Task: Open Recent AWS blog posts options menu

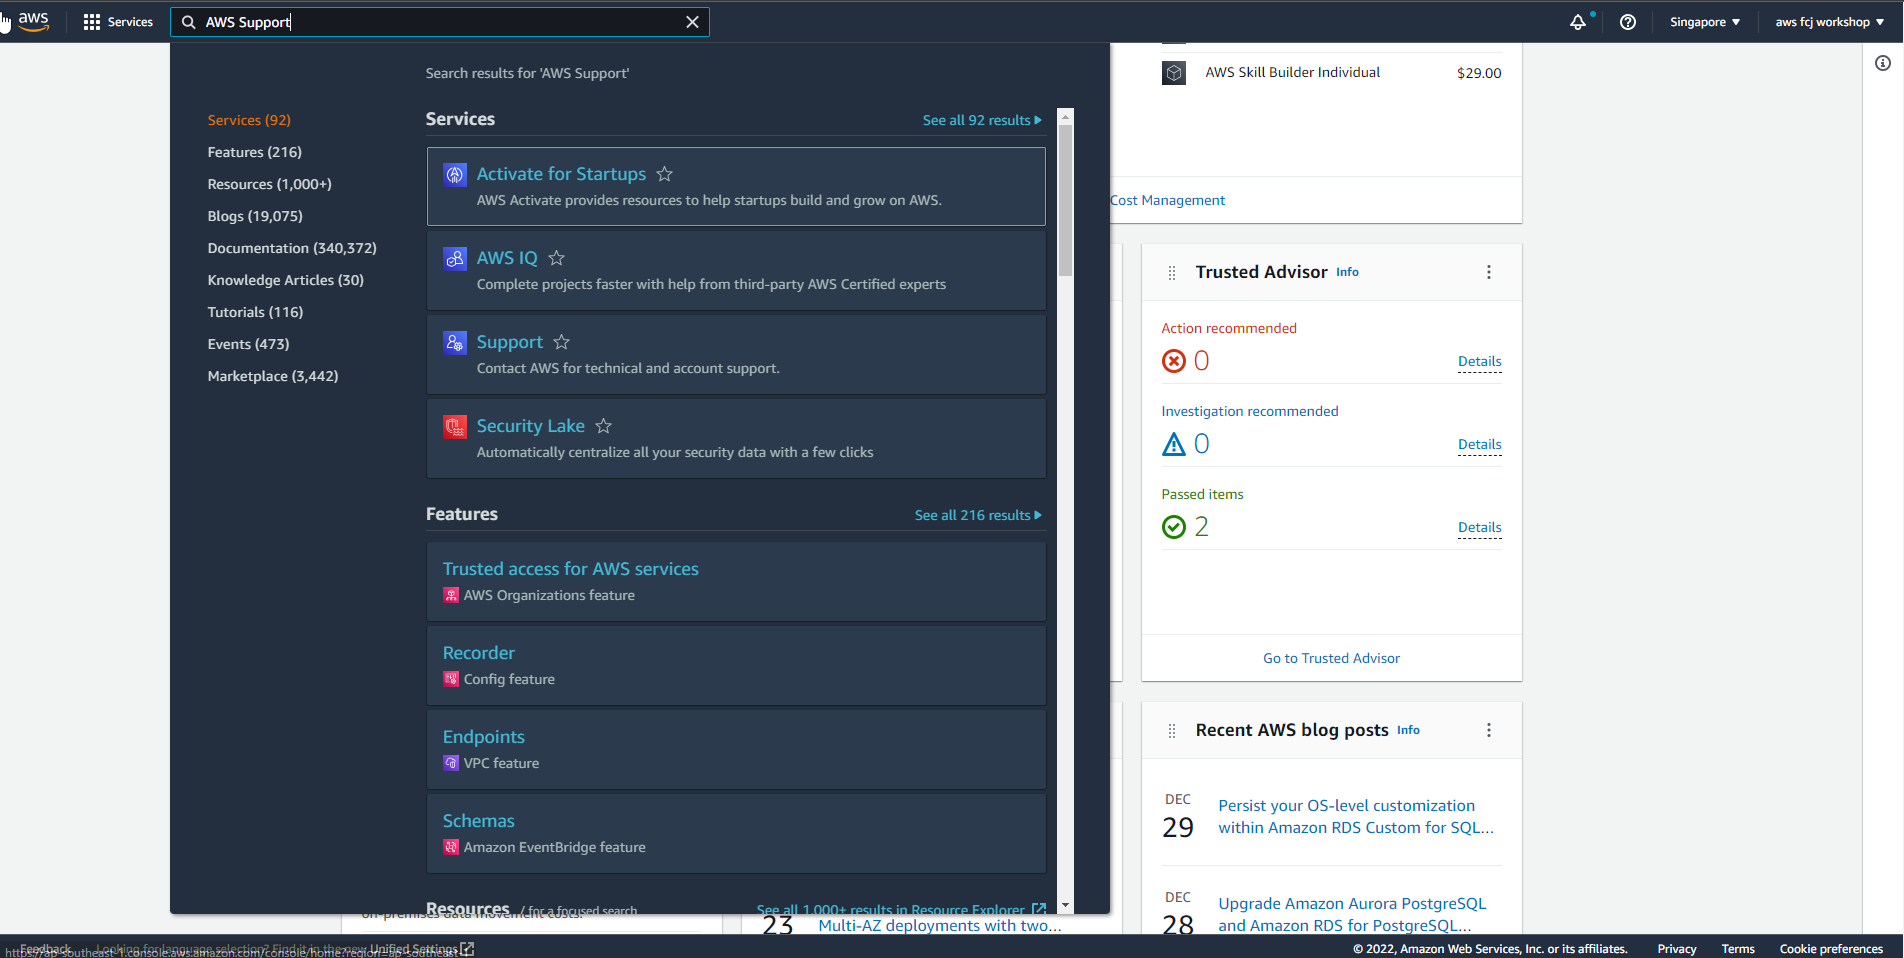Action: click(x=1489, y=730)
